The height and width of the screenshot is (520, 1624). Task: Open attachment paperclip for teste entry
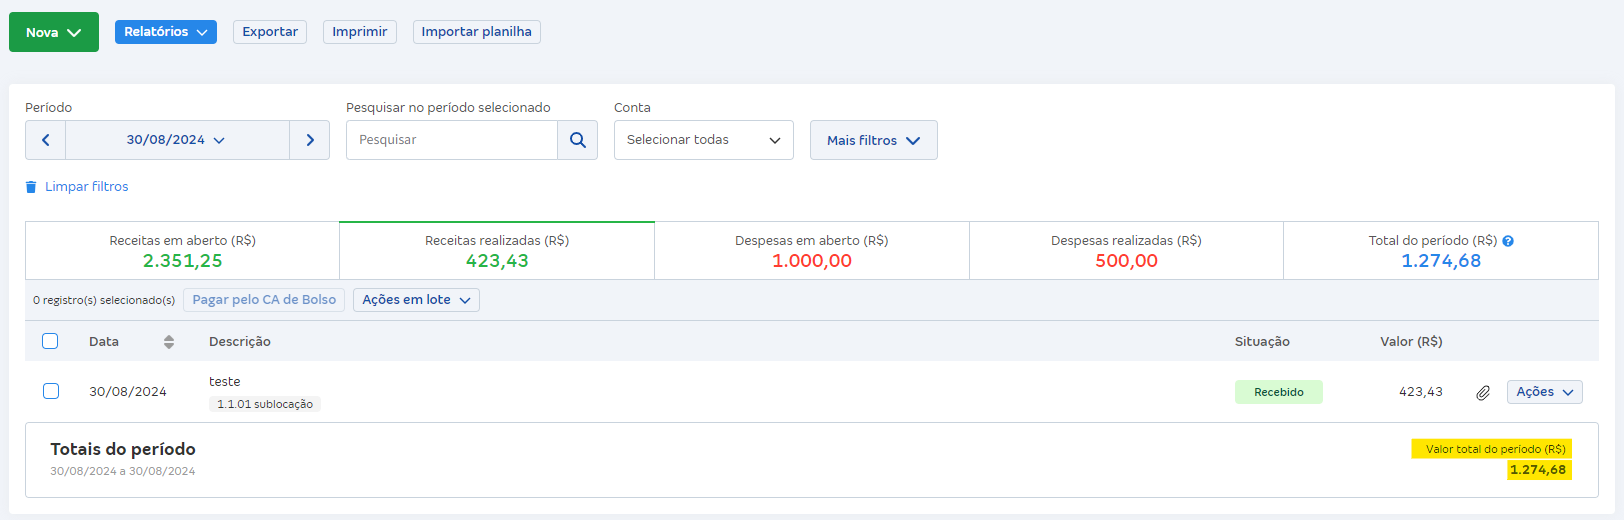(x=1483, y=392)
